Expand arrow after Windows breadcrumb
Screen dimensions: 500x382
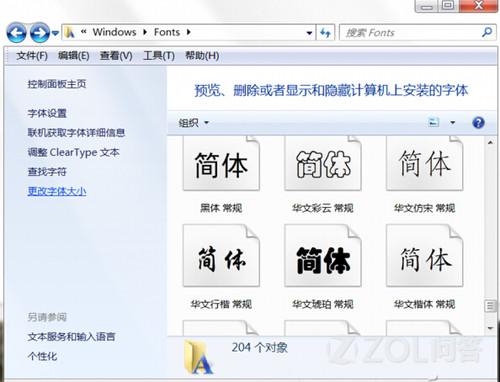click(145, 32)
